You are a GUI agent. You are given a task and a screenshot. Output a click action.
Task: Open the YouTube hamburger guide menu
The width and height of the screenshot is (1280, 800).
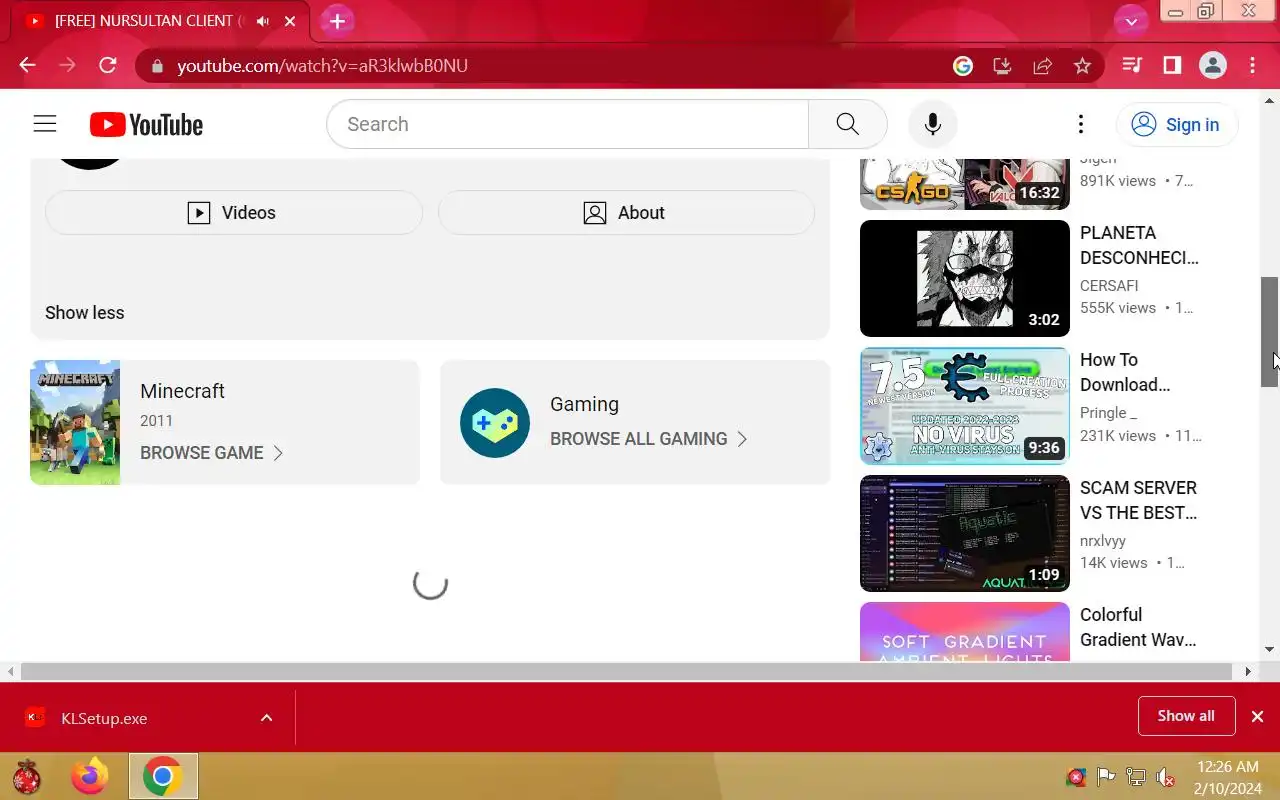coord(45,124)
